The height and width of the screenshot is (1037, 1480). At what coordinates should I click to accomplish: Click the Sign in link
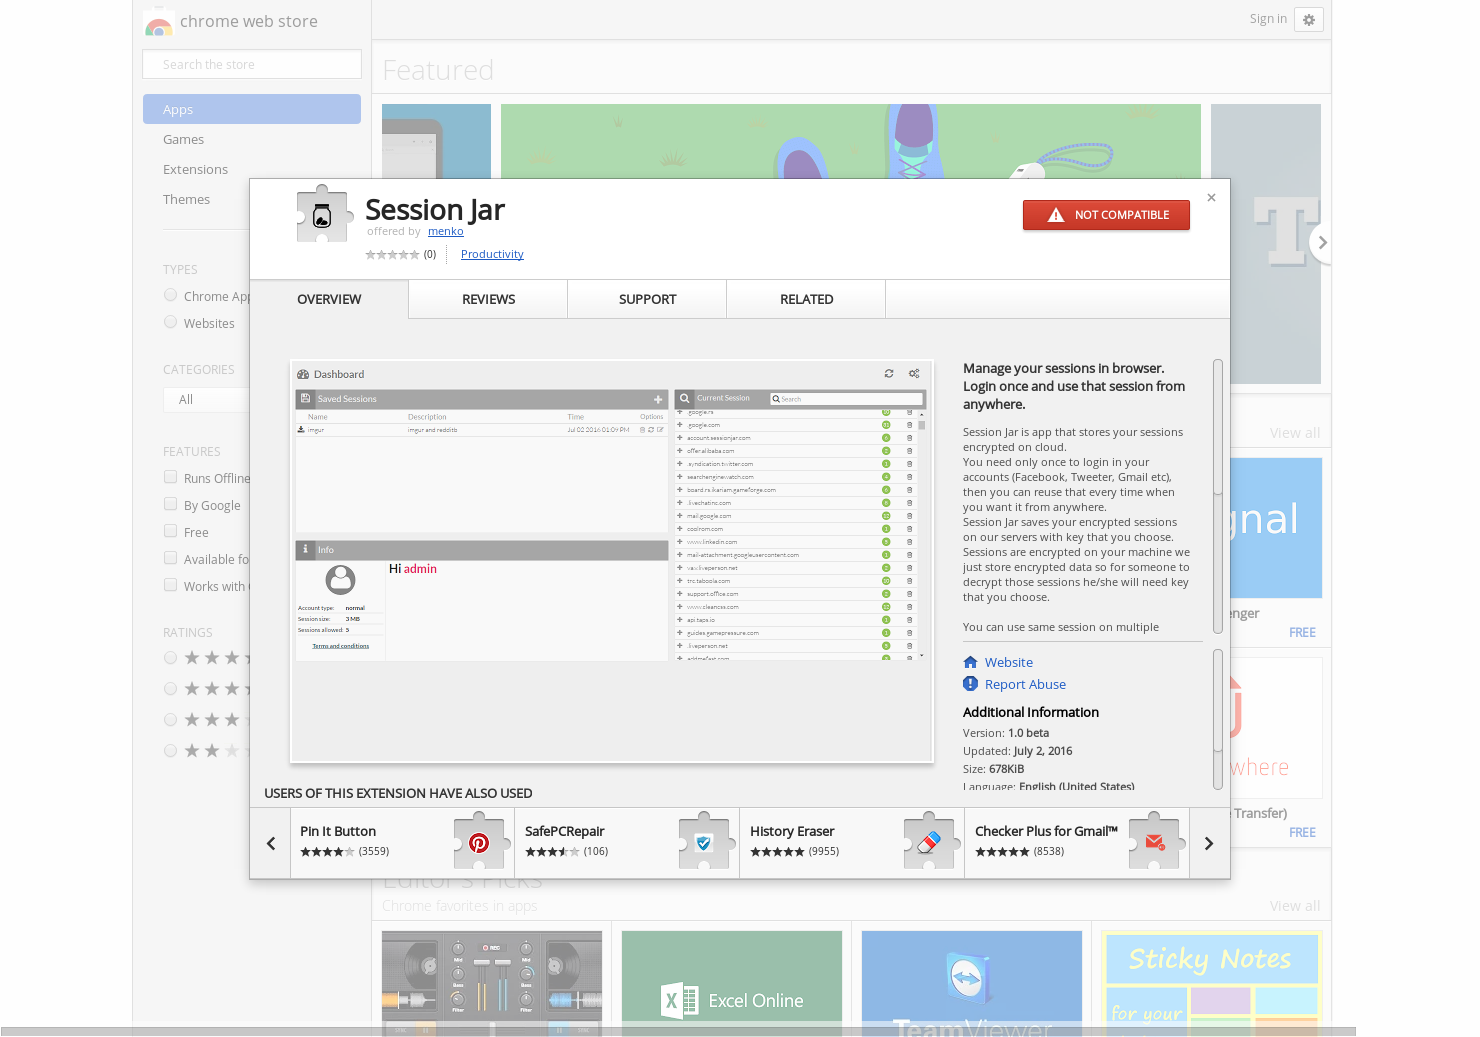coord(1268,19)
